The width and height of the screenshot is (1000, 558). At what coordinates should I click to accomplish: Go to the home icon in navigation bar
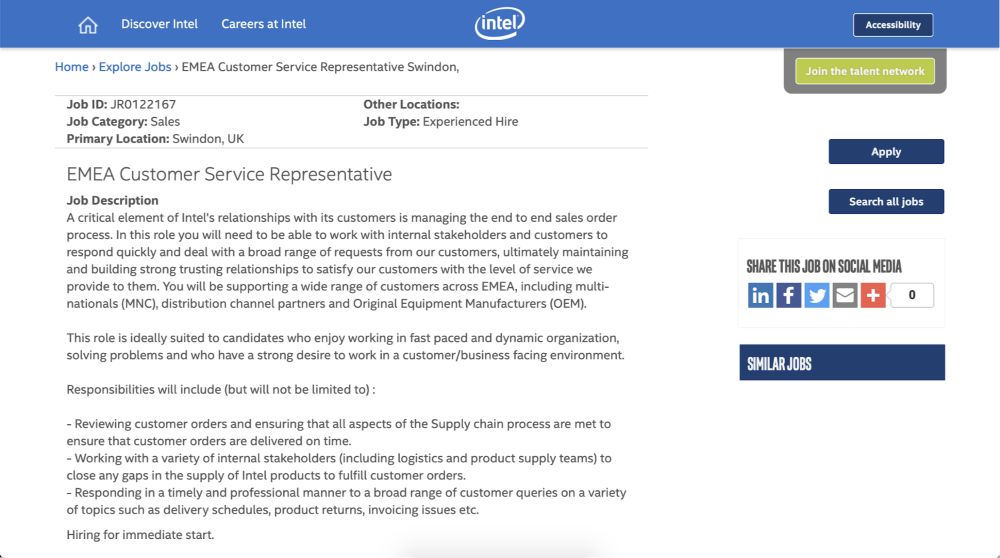tap(88, 25)
